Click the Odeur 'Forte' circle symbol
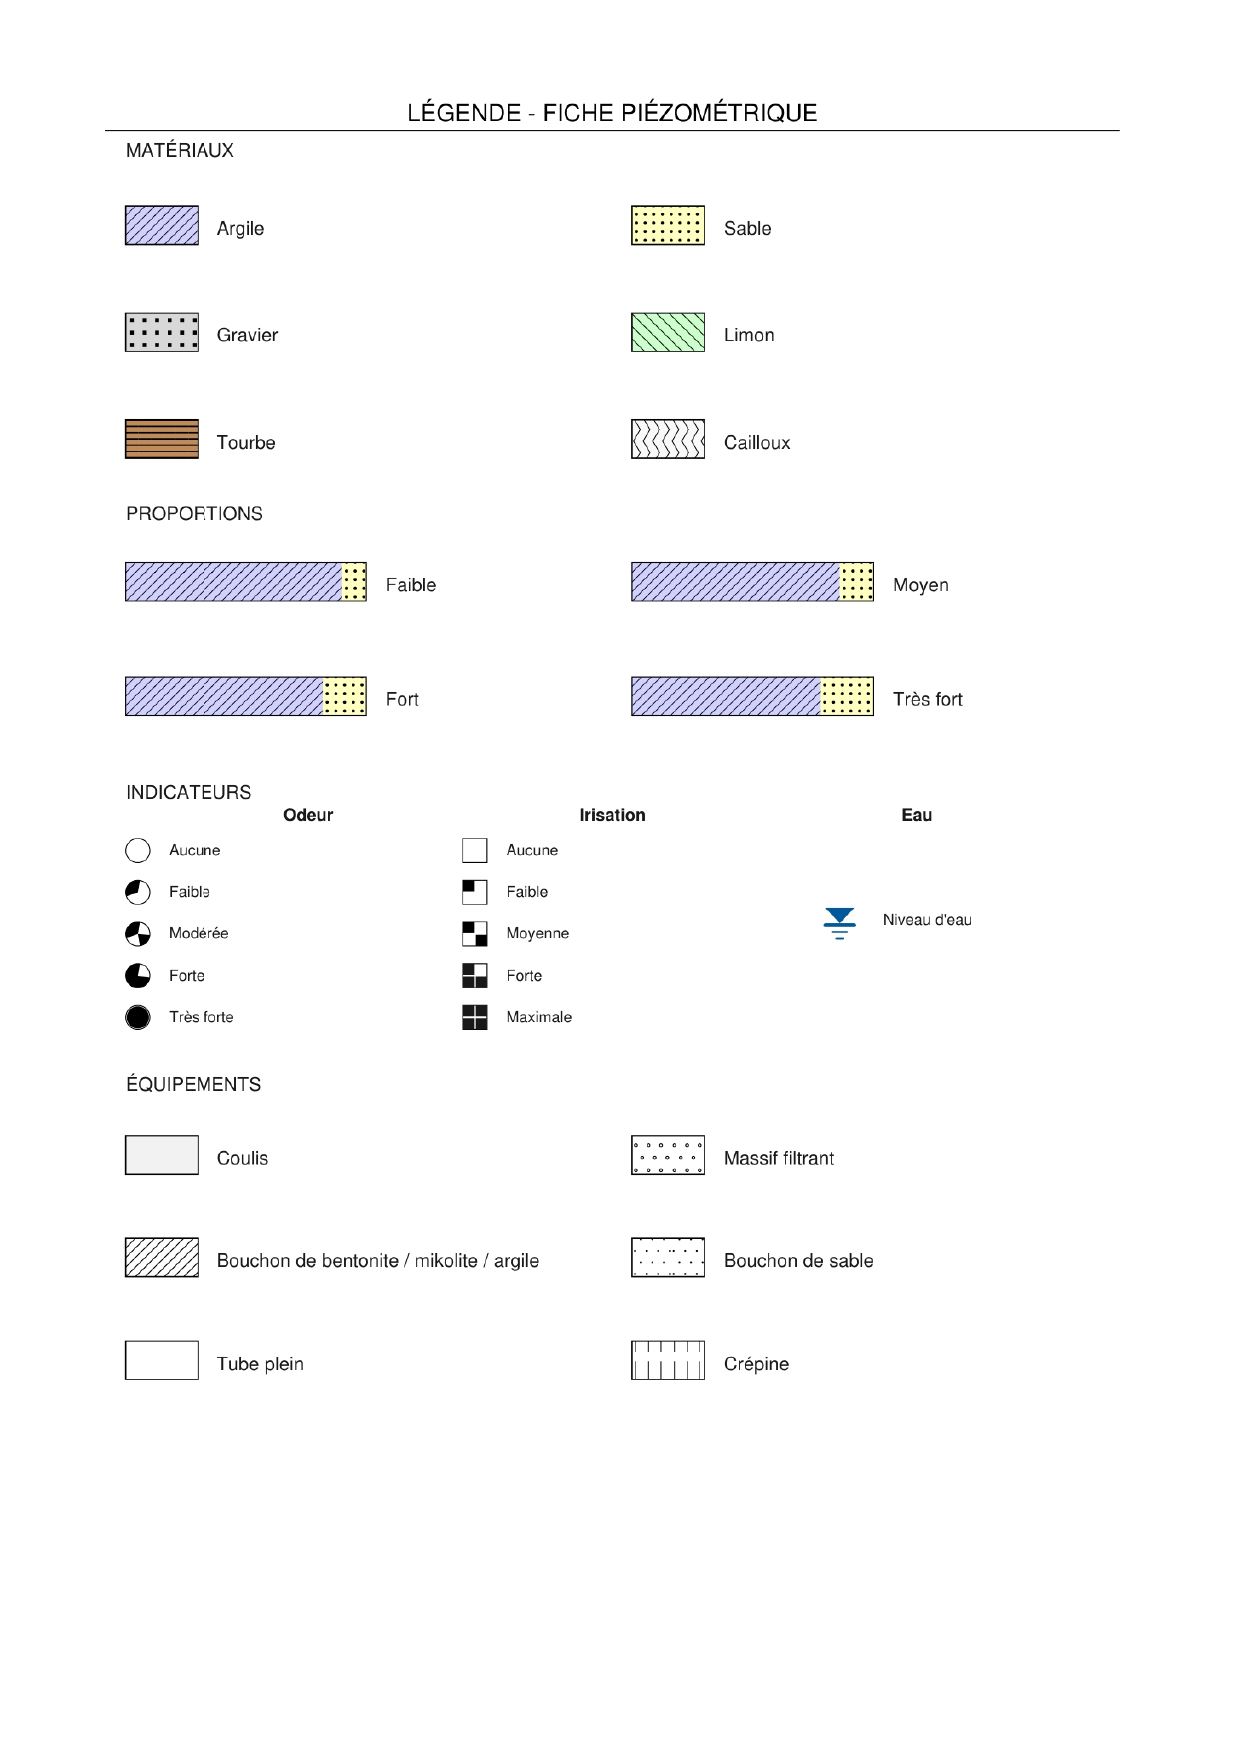 [x=138, y=976]
